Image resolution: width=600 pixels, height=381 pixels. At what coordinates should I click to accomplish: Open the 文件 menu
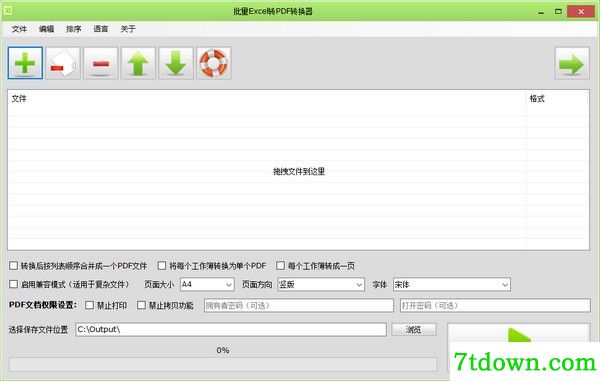coord(19,29)
